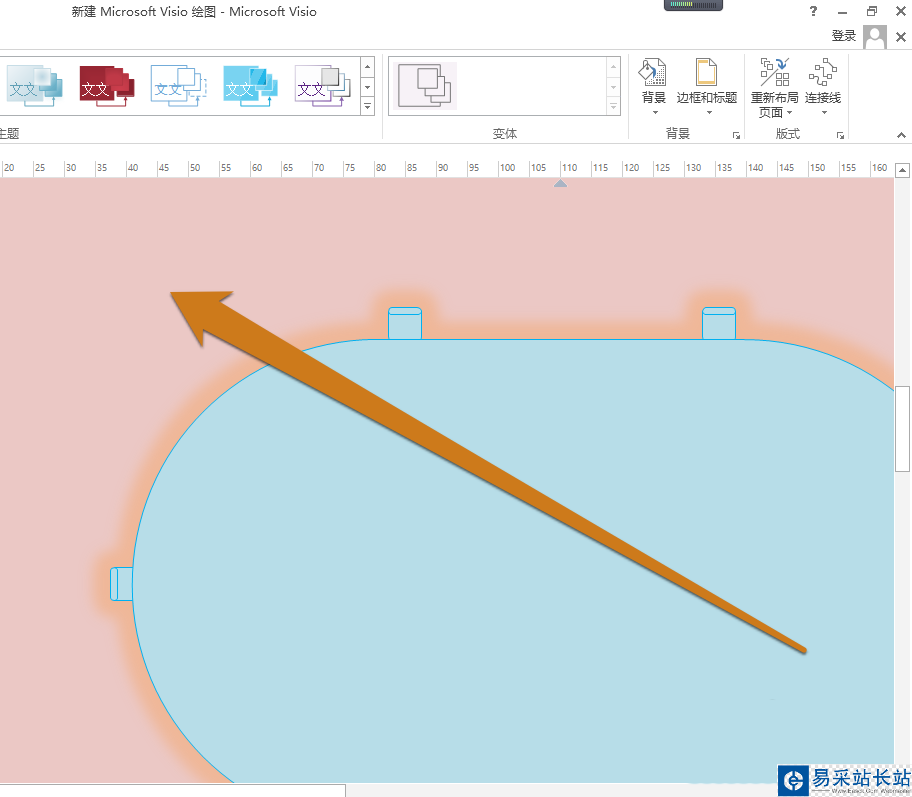Apply the purple and gray theme thumbnail

point(323,86)
